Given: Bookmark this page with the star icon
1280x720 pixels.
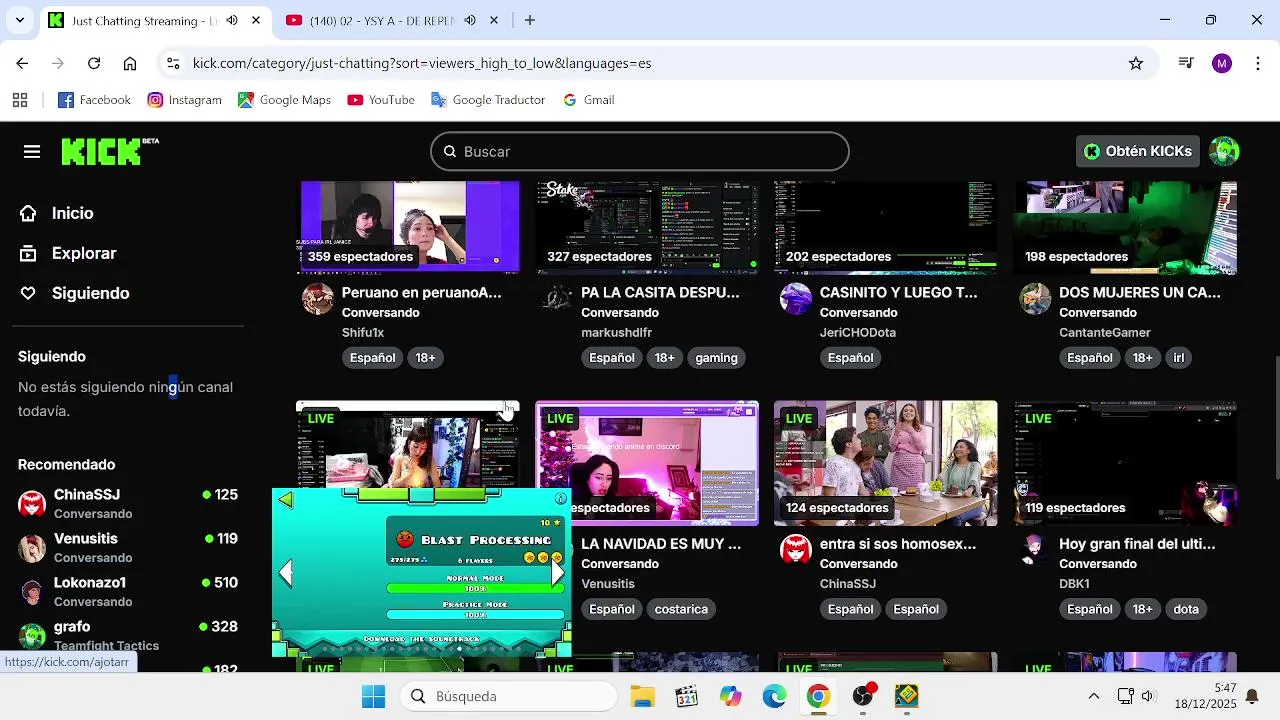Looking at the screenshot, I should click(1136, 63).
